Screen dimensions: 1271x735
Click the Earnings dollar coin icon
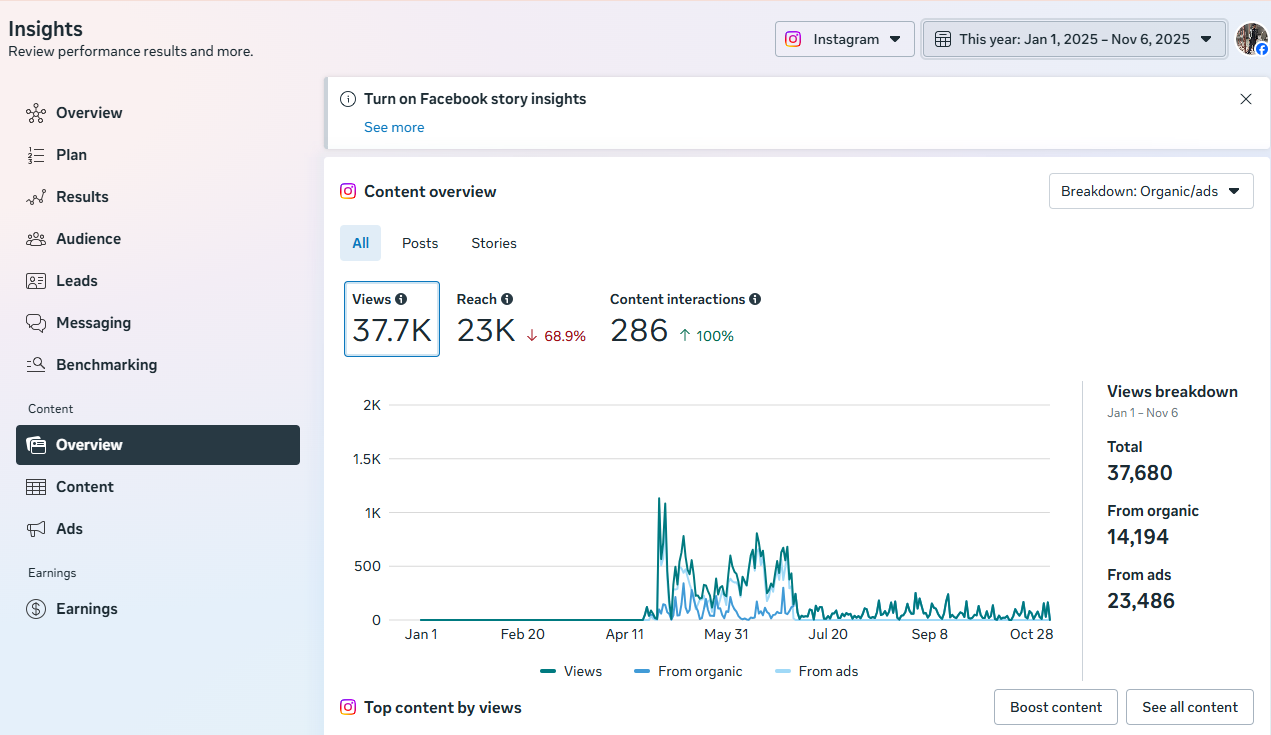pyautogui.click(x=36, y=609)
